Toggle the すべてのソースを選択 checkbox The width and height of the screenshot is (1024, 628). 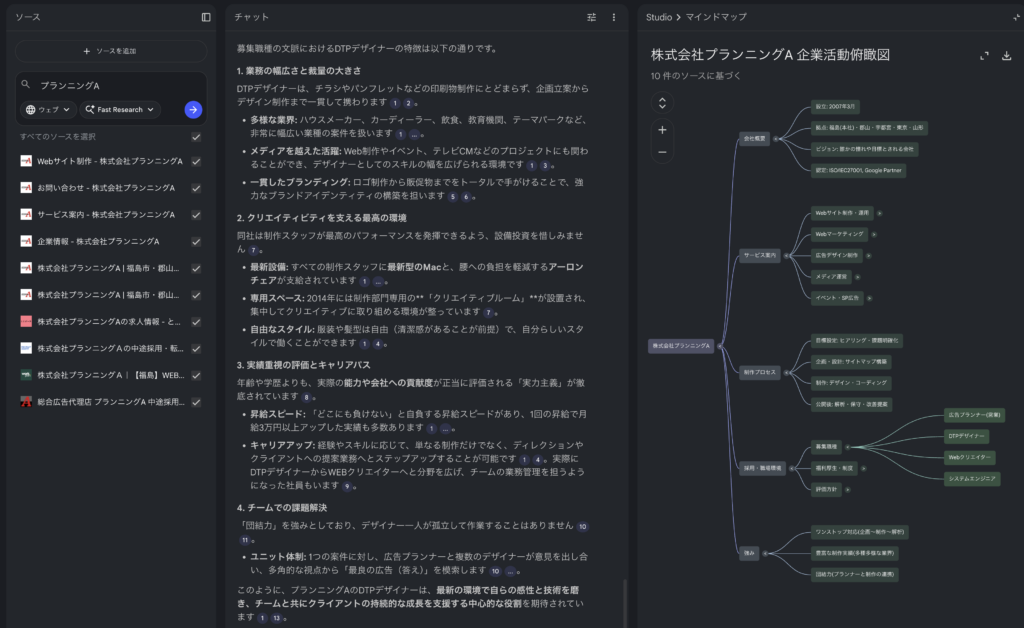[x=196, y=137]
